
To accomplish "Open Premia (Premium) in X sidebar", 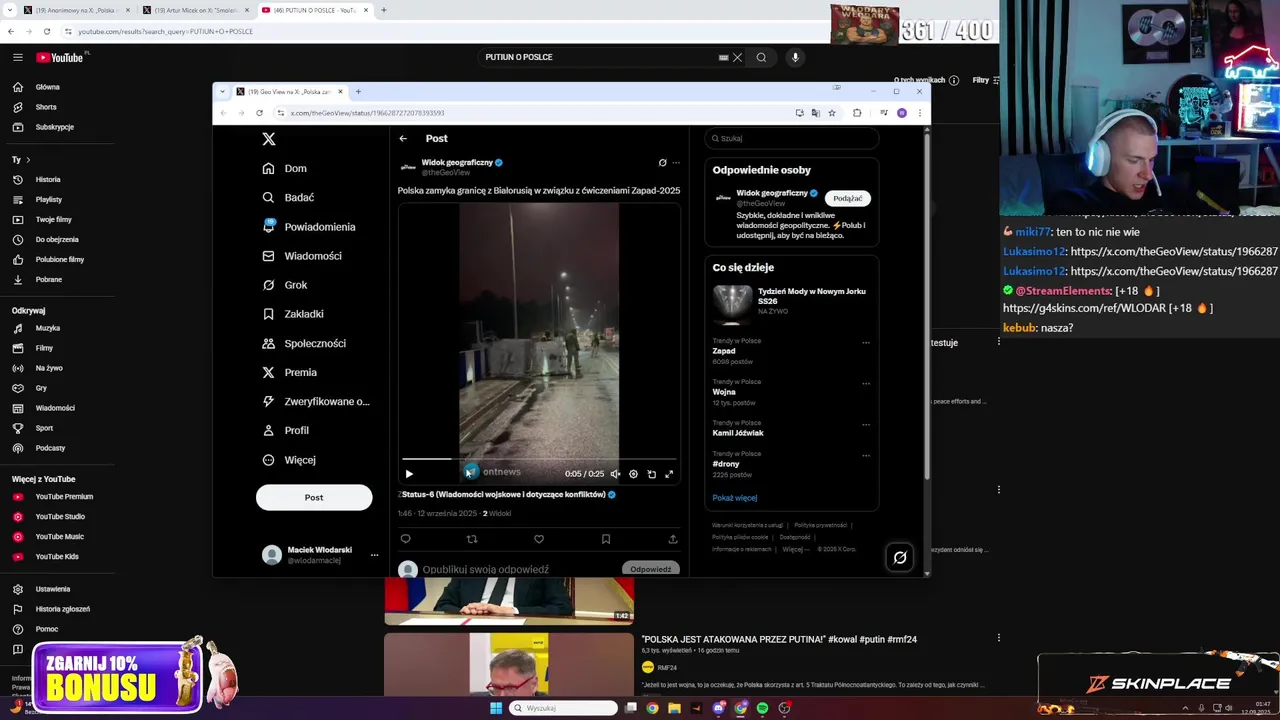I will pyautogui.click(x=290, y=372).
